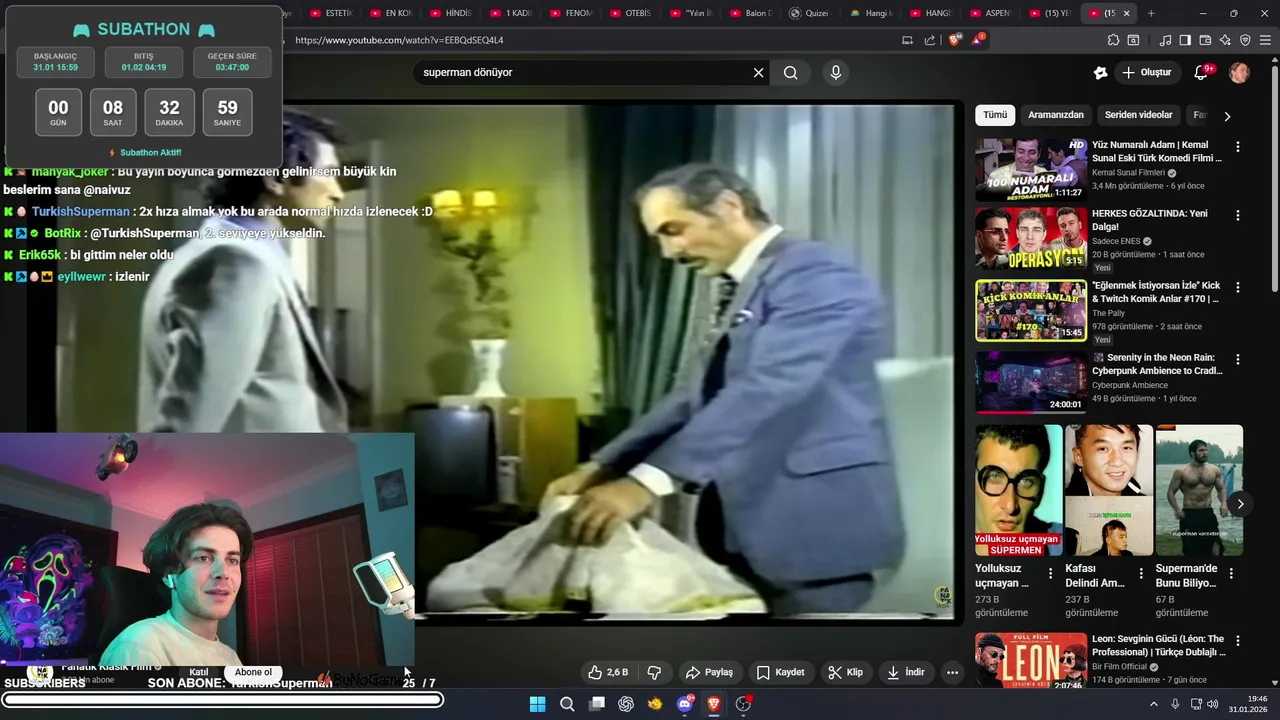Click the Katıl join button
Screen dimensions: 1280x720
199,672
